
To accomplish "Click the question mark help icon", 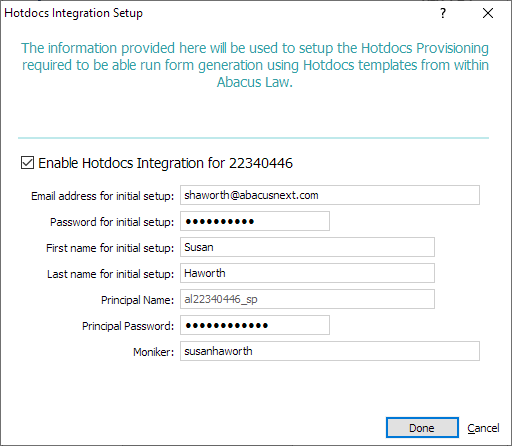I will point(443,13).
